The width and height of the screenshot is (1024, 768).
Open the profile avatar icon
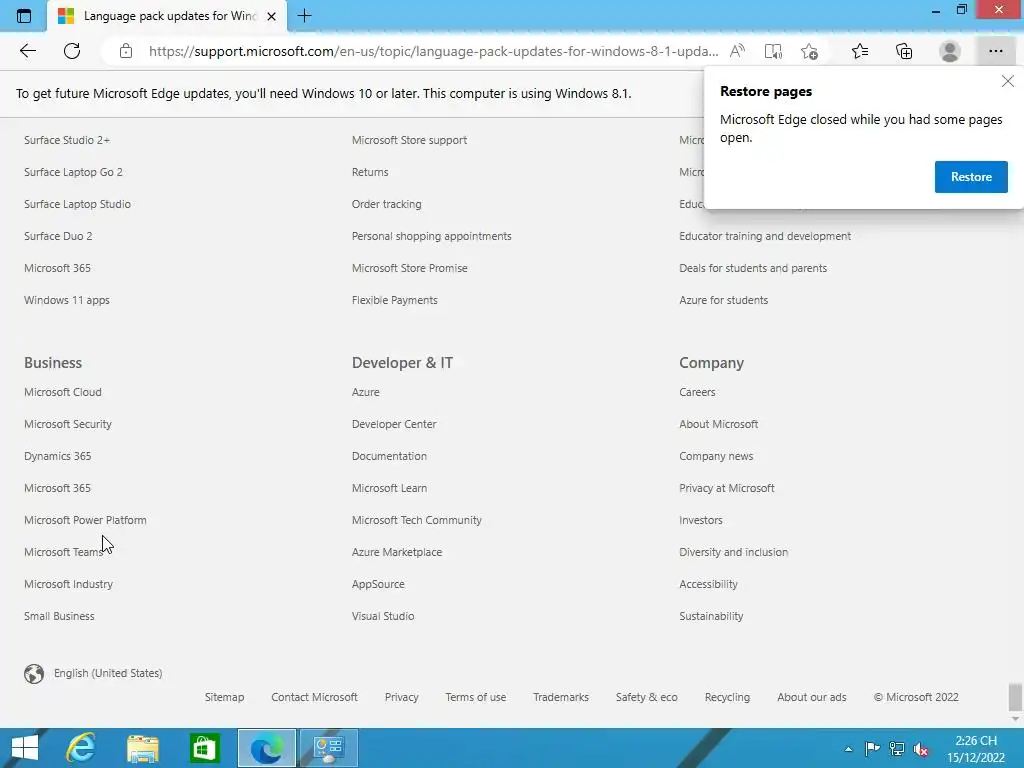pyautogui.click(x=950, y=51)
